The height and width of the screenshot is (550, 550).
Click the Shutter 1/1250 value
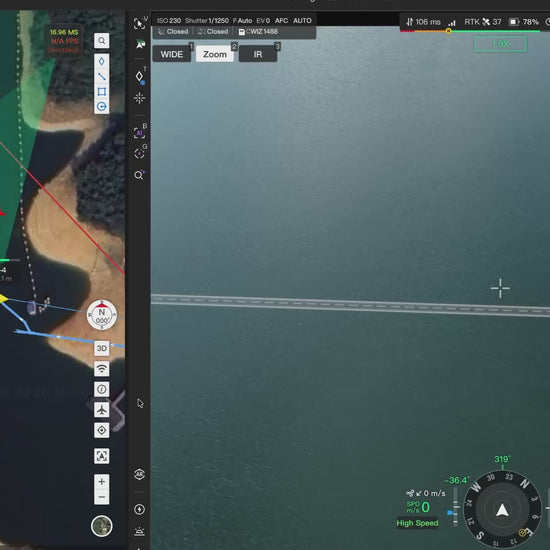pyautogui.click(x=207, y=21)
